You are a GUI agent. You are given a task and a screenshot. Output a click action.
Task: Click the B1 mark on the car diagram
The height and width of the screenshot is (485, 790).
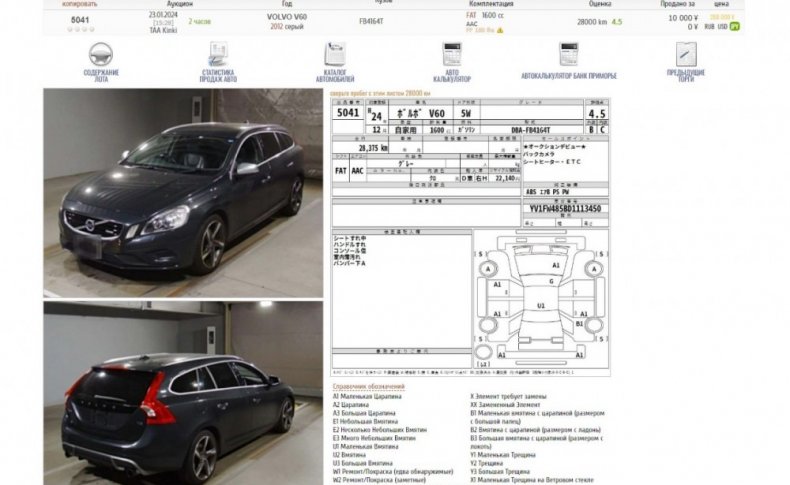click(579, 324)
